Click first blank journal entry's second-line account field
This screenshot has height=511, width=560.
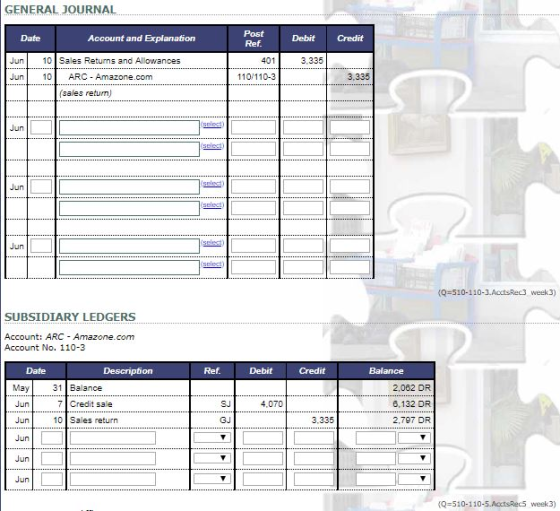pos(129,149)
